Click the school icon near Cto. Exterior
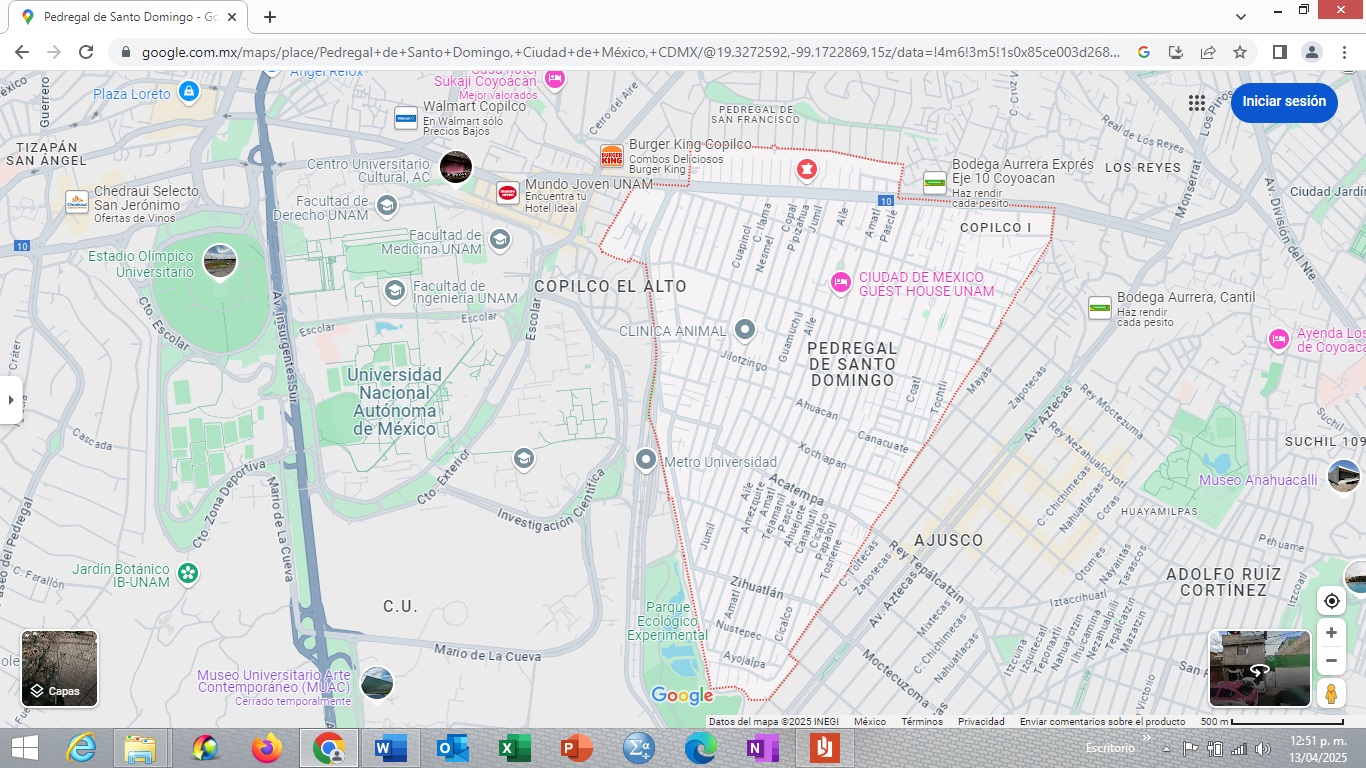1366x768 pixels. tap(523, 459)
